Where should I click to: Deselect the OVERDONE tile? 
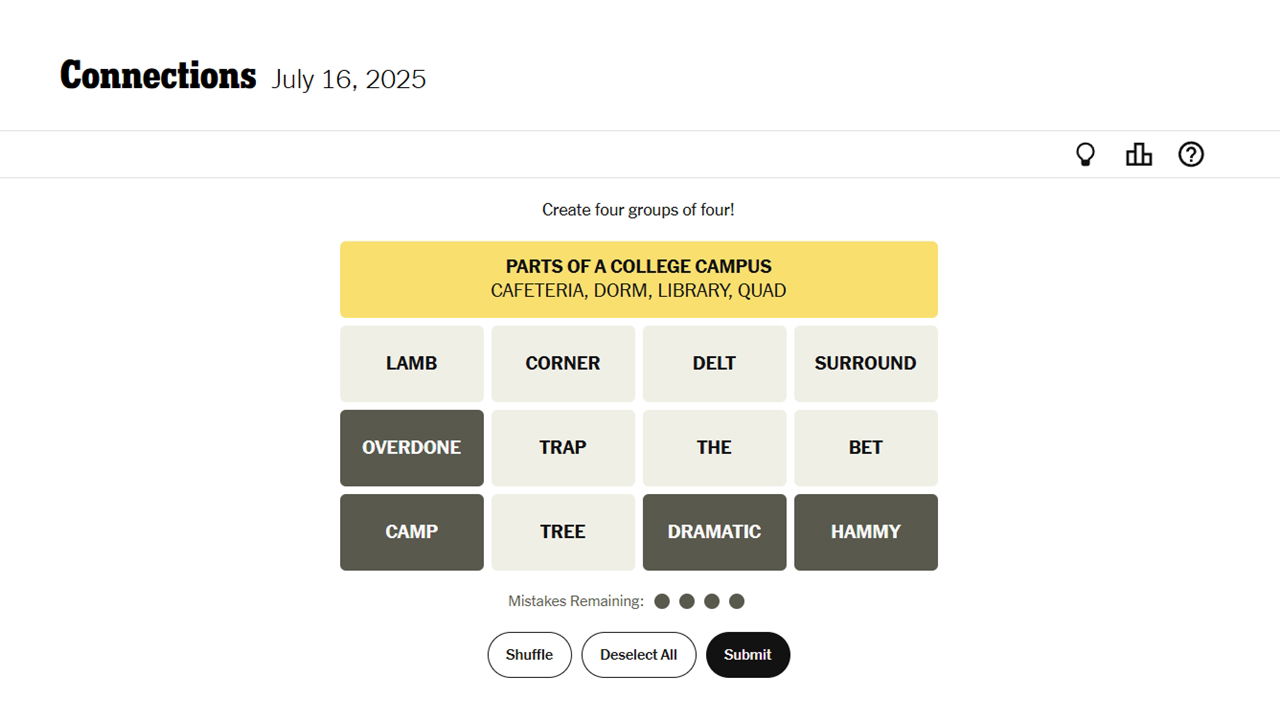(412, 448)
